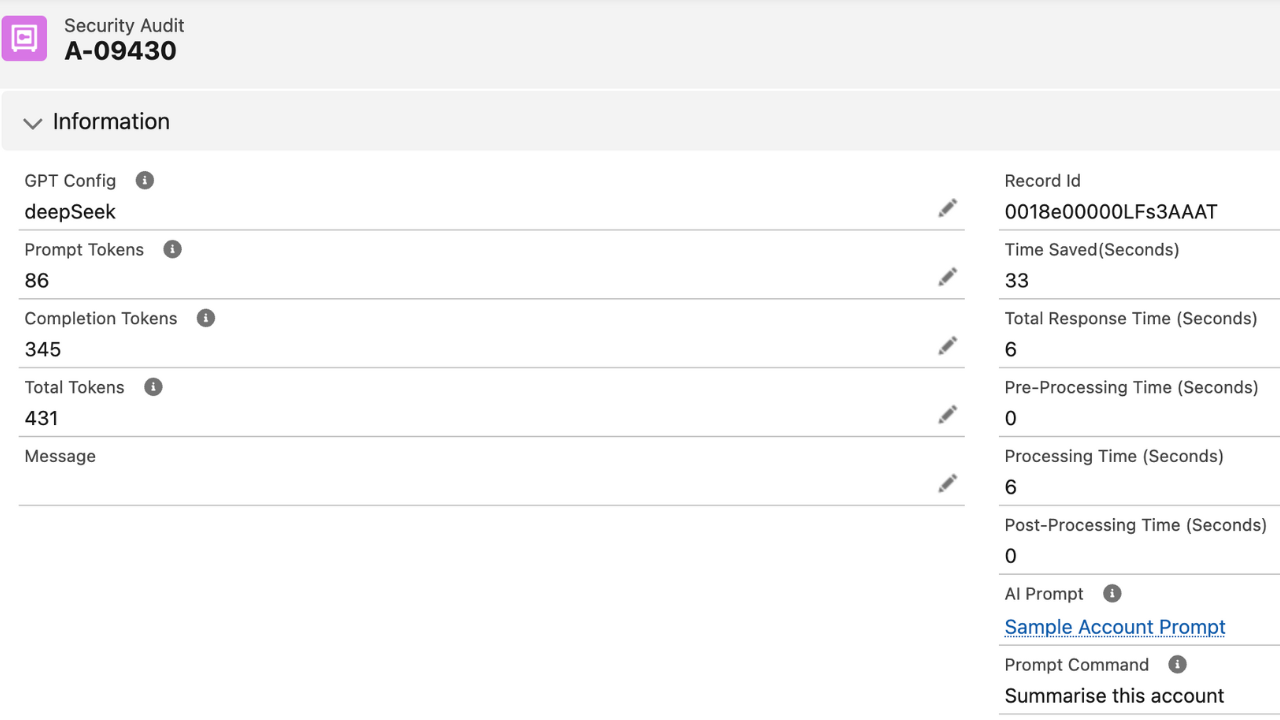Click the edit pencil for Message
This screenshot has width=1280, height=720.
pyautogui.click(x=947, y=483)
